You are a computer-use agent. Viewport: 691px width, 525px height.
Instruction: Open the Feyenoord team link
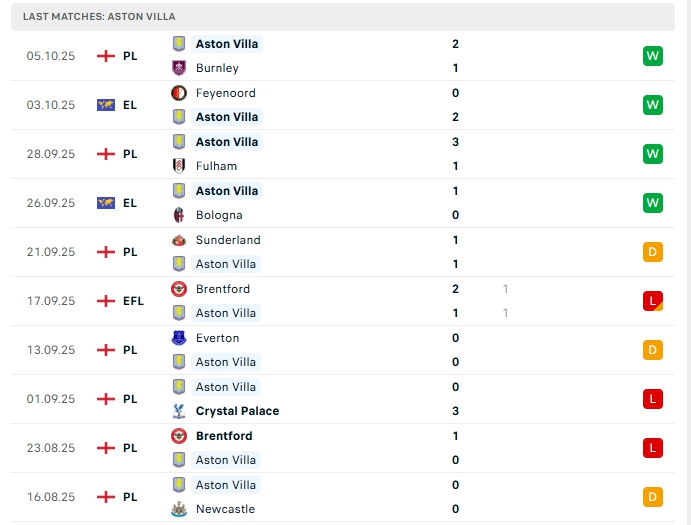225,93
